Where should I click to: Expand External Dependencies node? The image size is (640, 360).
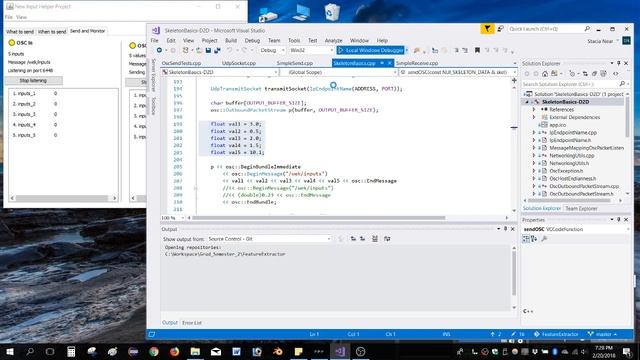tap(534, 117)
